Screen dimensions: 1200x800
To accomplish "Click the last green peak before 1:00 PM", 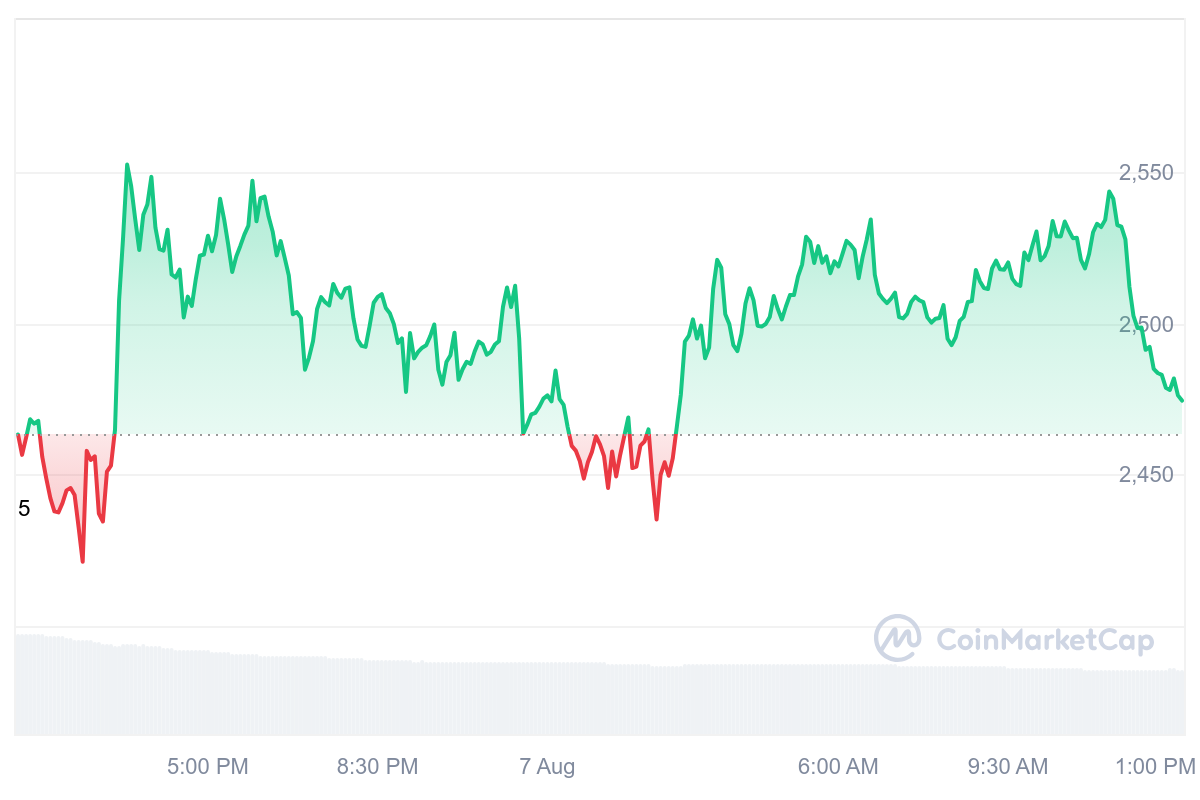I will click(1109, 192).
